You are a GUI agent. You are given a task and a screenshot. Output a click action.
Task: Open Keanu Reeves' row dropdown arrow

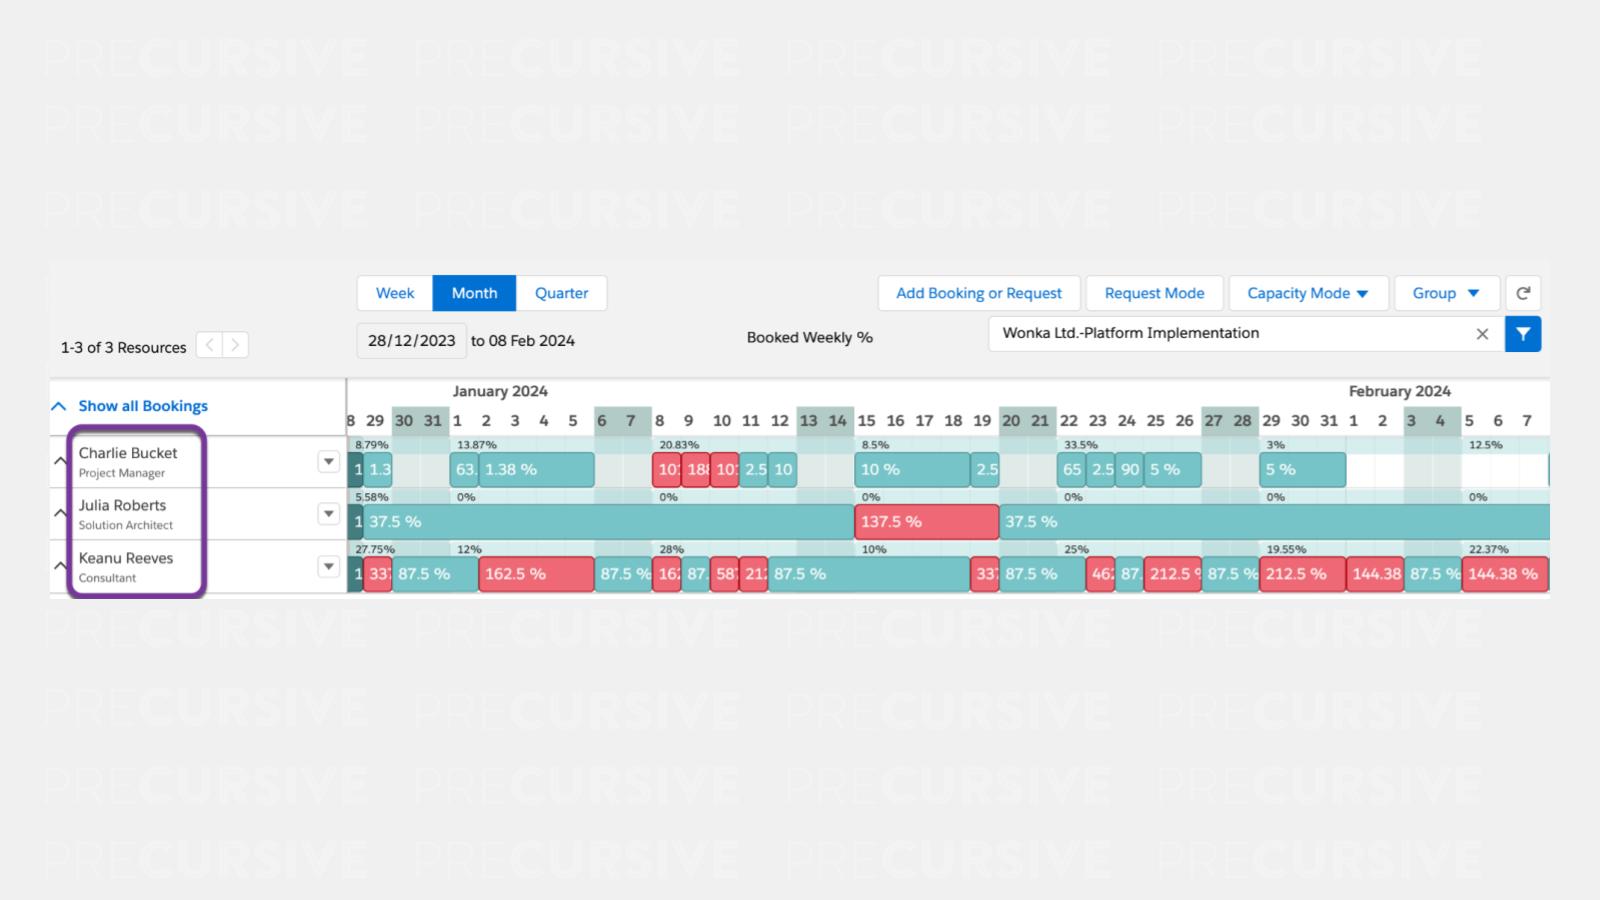[x=328, y=566]
